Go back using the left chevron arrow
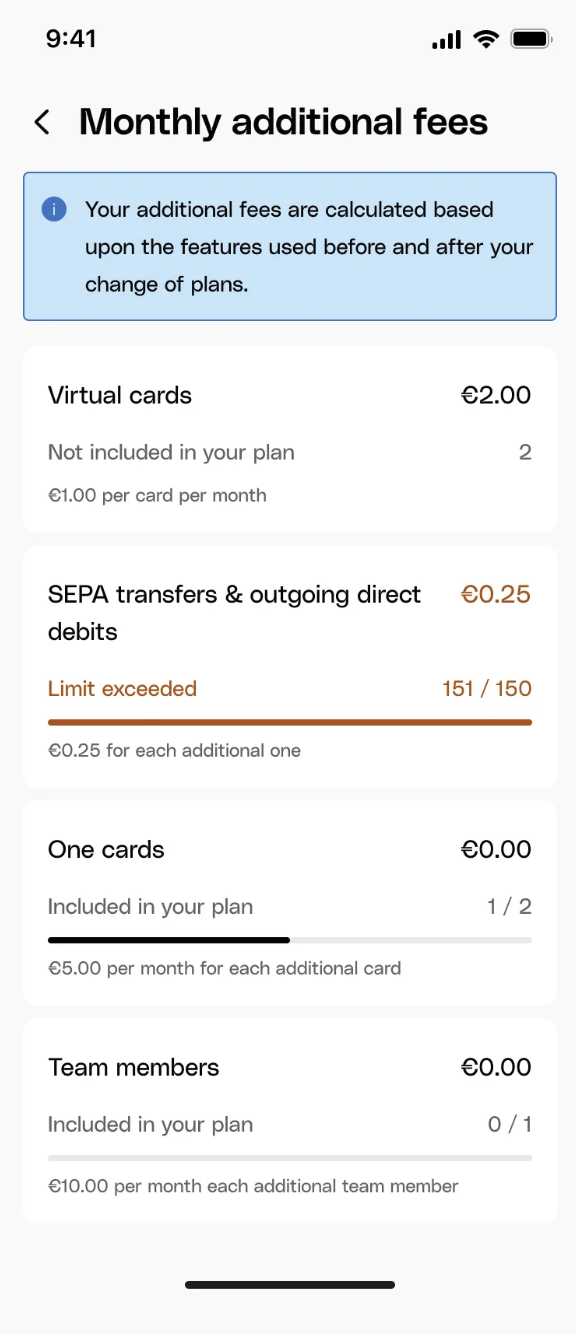576x1334 pixels. point(42,123)
